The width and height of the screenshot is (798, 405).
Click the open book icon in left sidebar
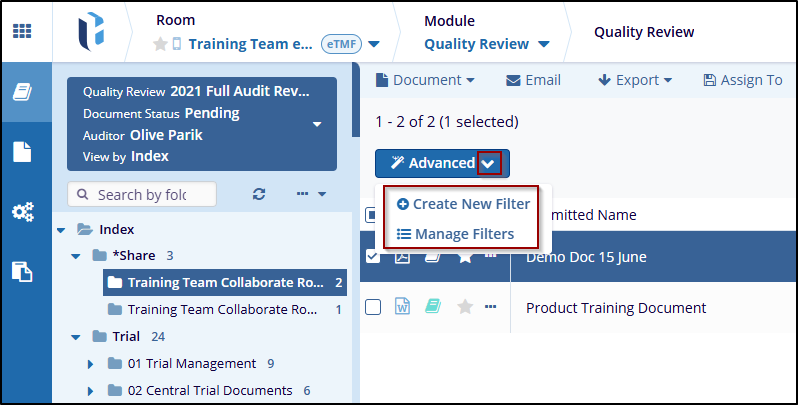22,93
